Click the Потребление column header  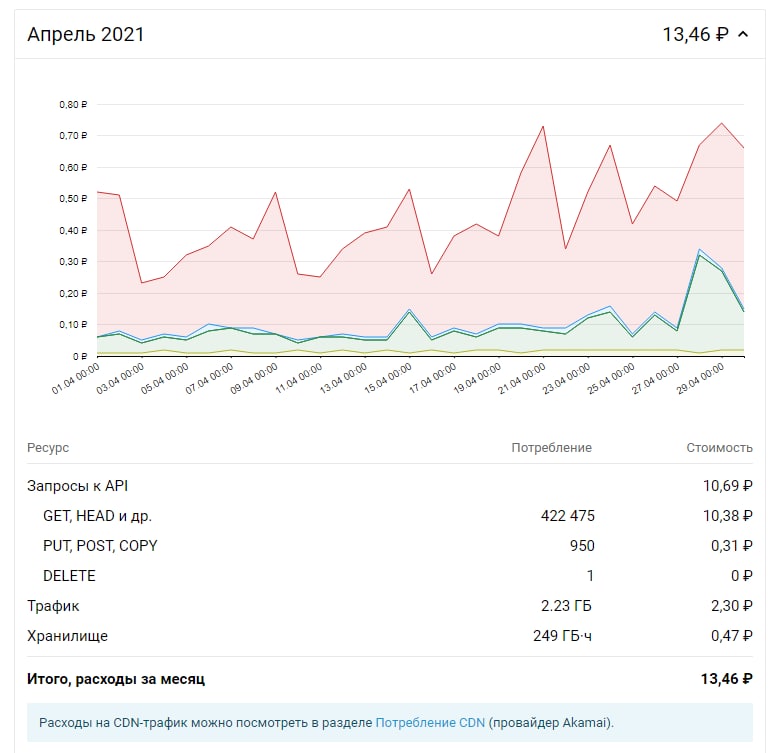tap(551, 448)
